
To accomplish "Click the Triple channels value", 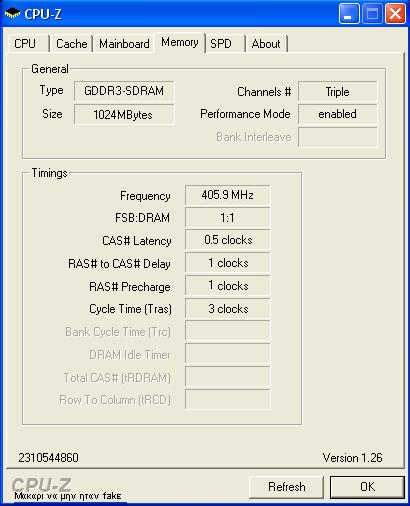I will coord(337,91).
